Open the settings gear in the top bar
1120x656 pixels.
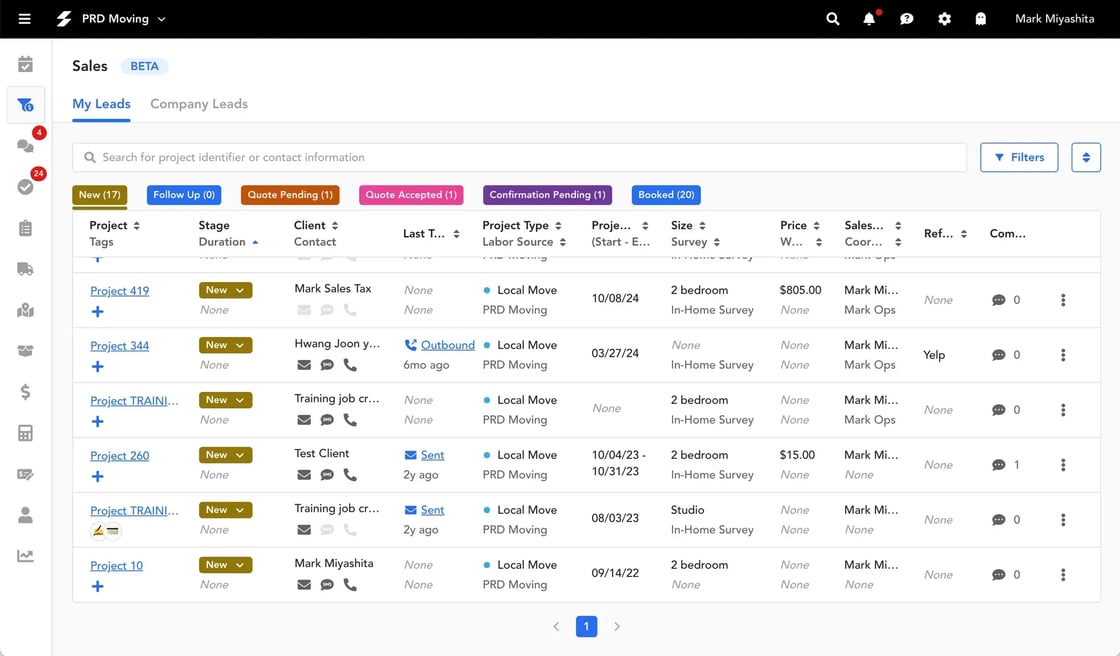click(x=944, y=18)
